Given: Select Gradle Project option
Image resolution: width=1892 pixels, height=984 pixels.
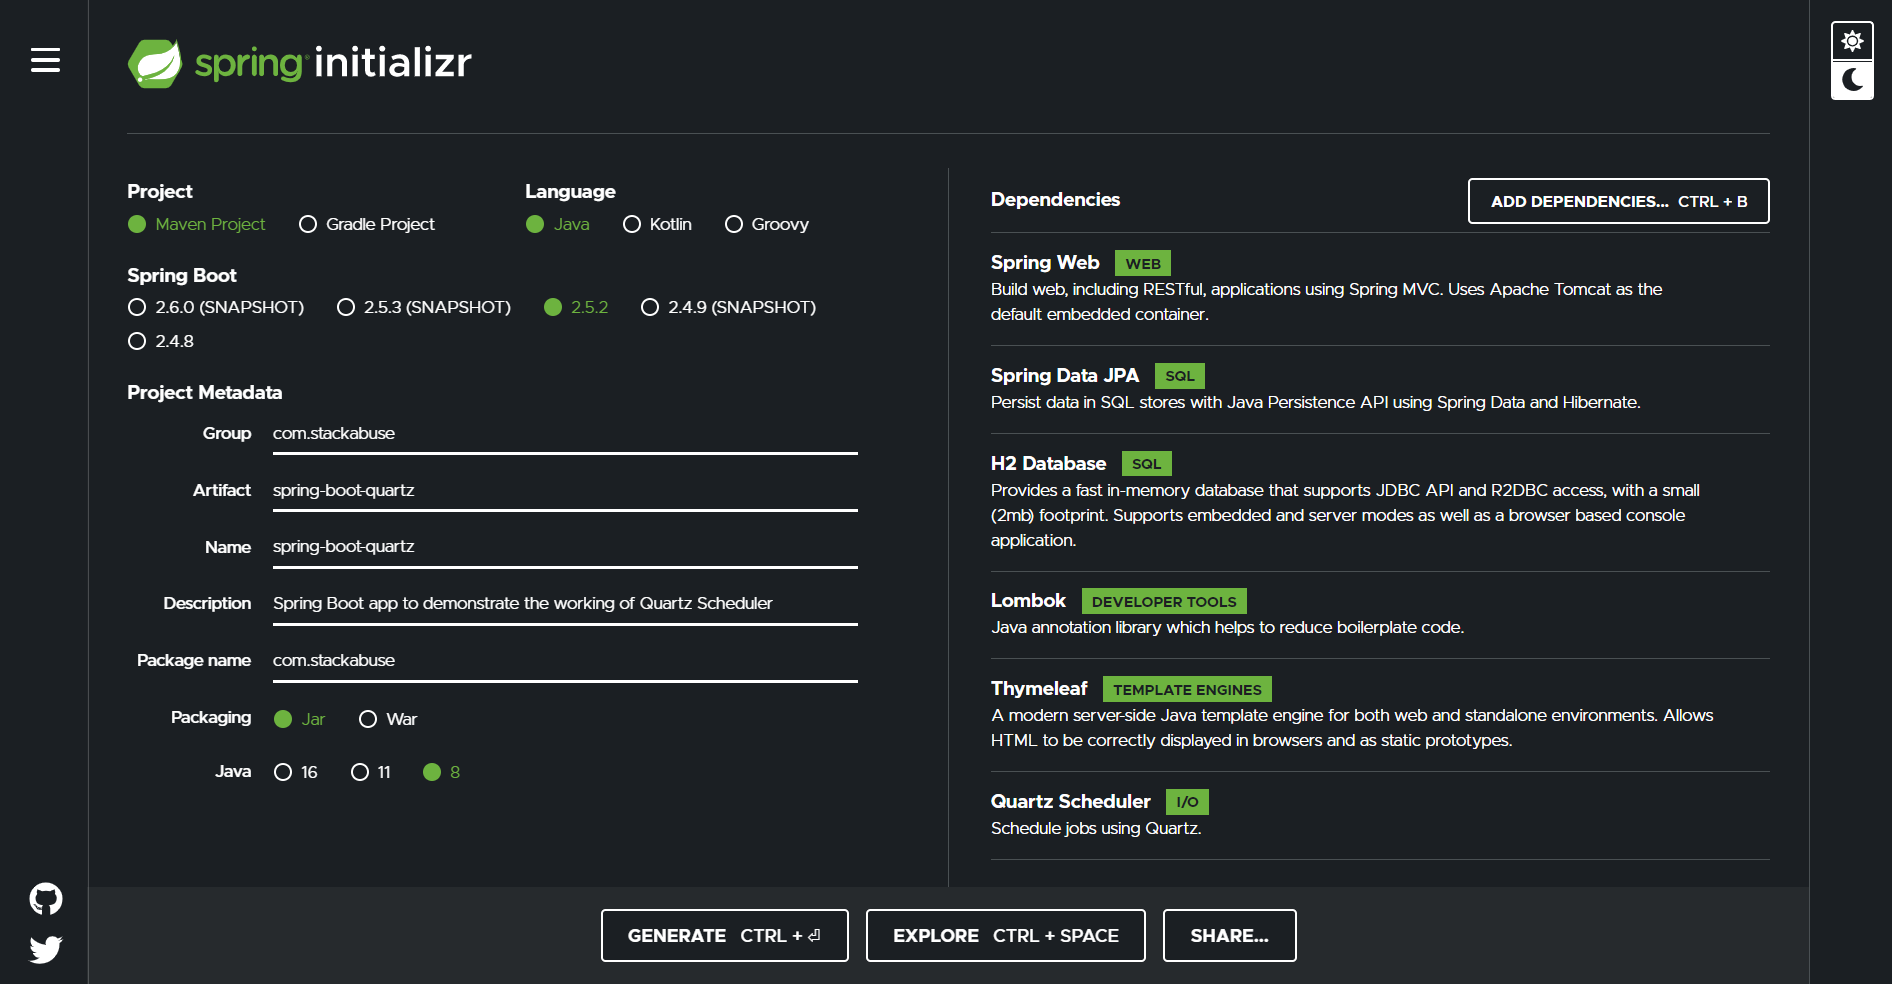Looking at the screenshot, I should click(x=367, y=224).
